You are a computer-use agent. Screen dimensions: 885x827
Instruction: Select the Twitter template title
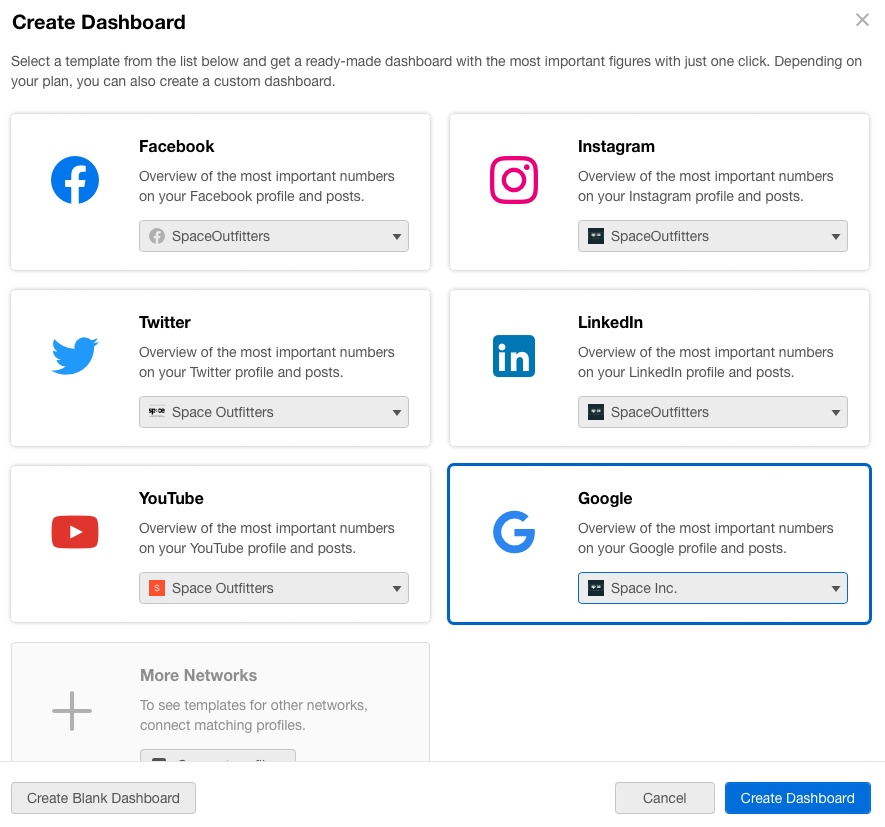click(165, 322)
